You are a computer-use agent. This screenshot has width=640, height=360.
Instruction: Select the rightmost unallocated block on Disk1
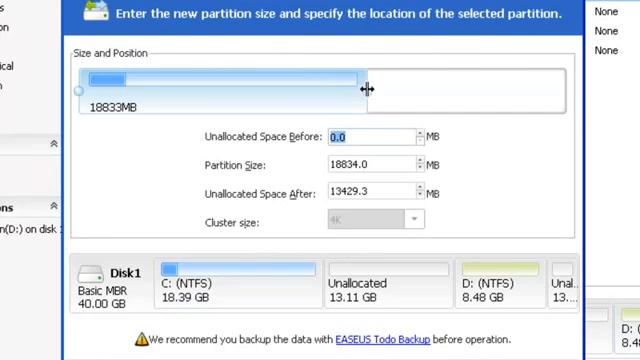coord(564,284)
